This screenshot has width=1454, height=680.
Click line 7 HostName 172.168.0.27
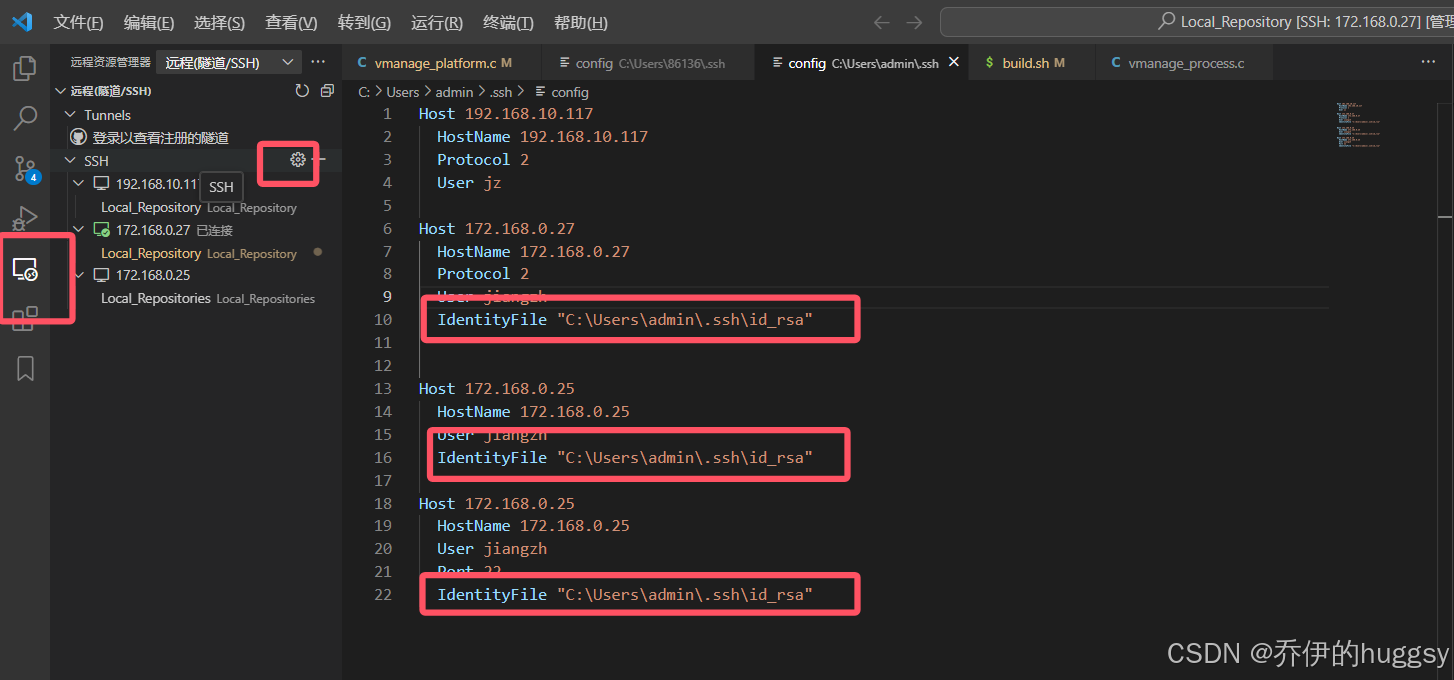[533, 251]
